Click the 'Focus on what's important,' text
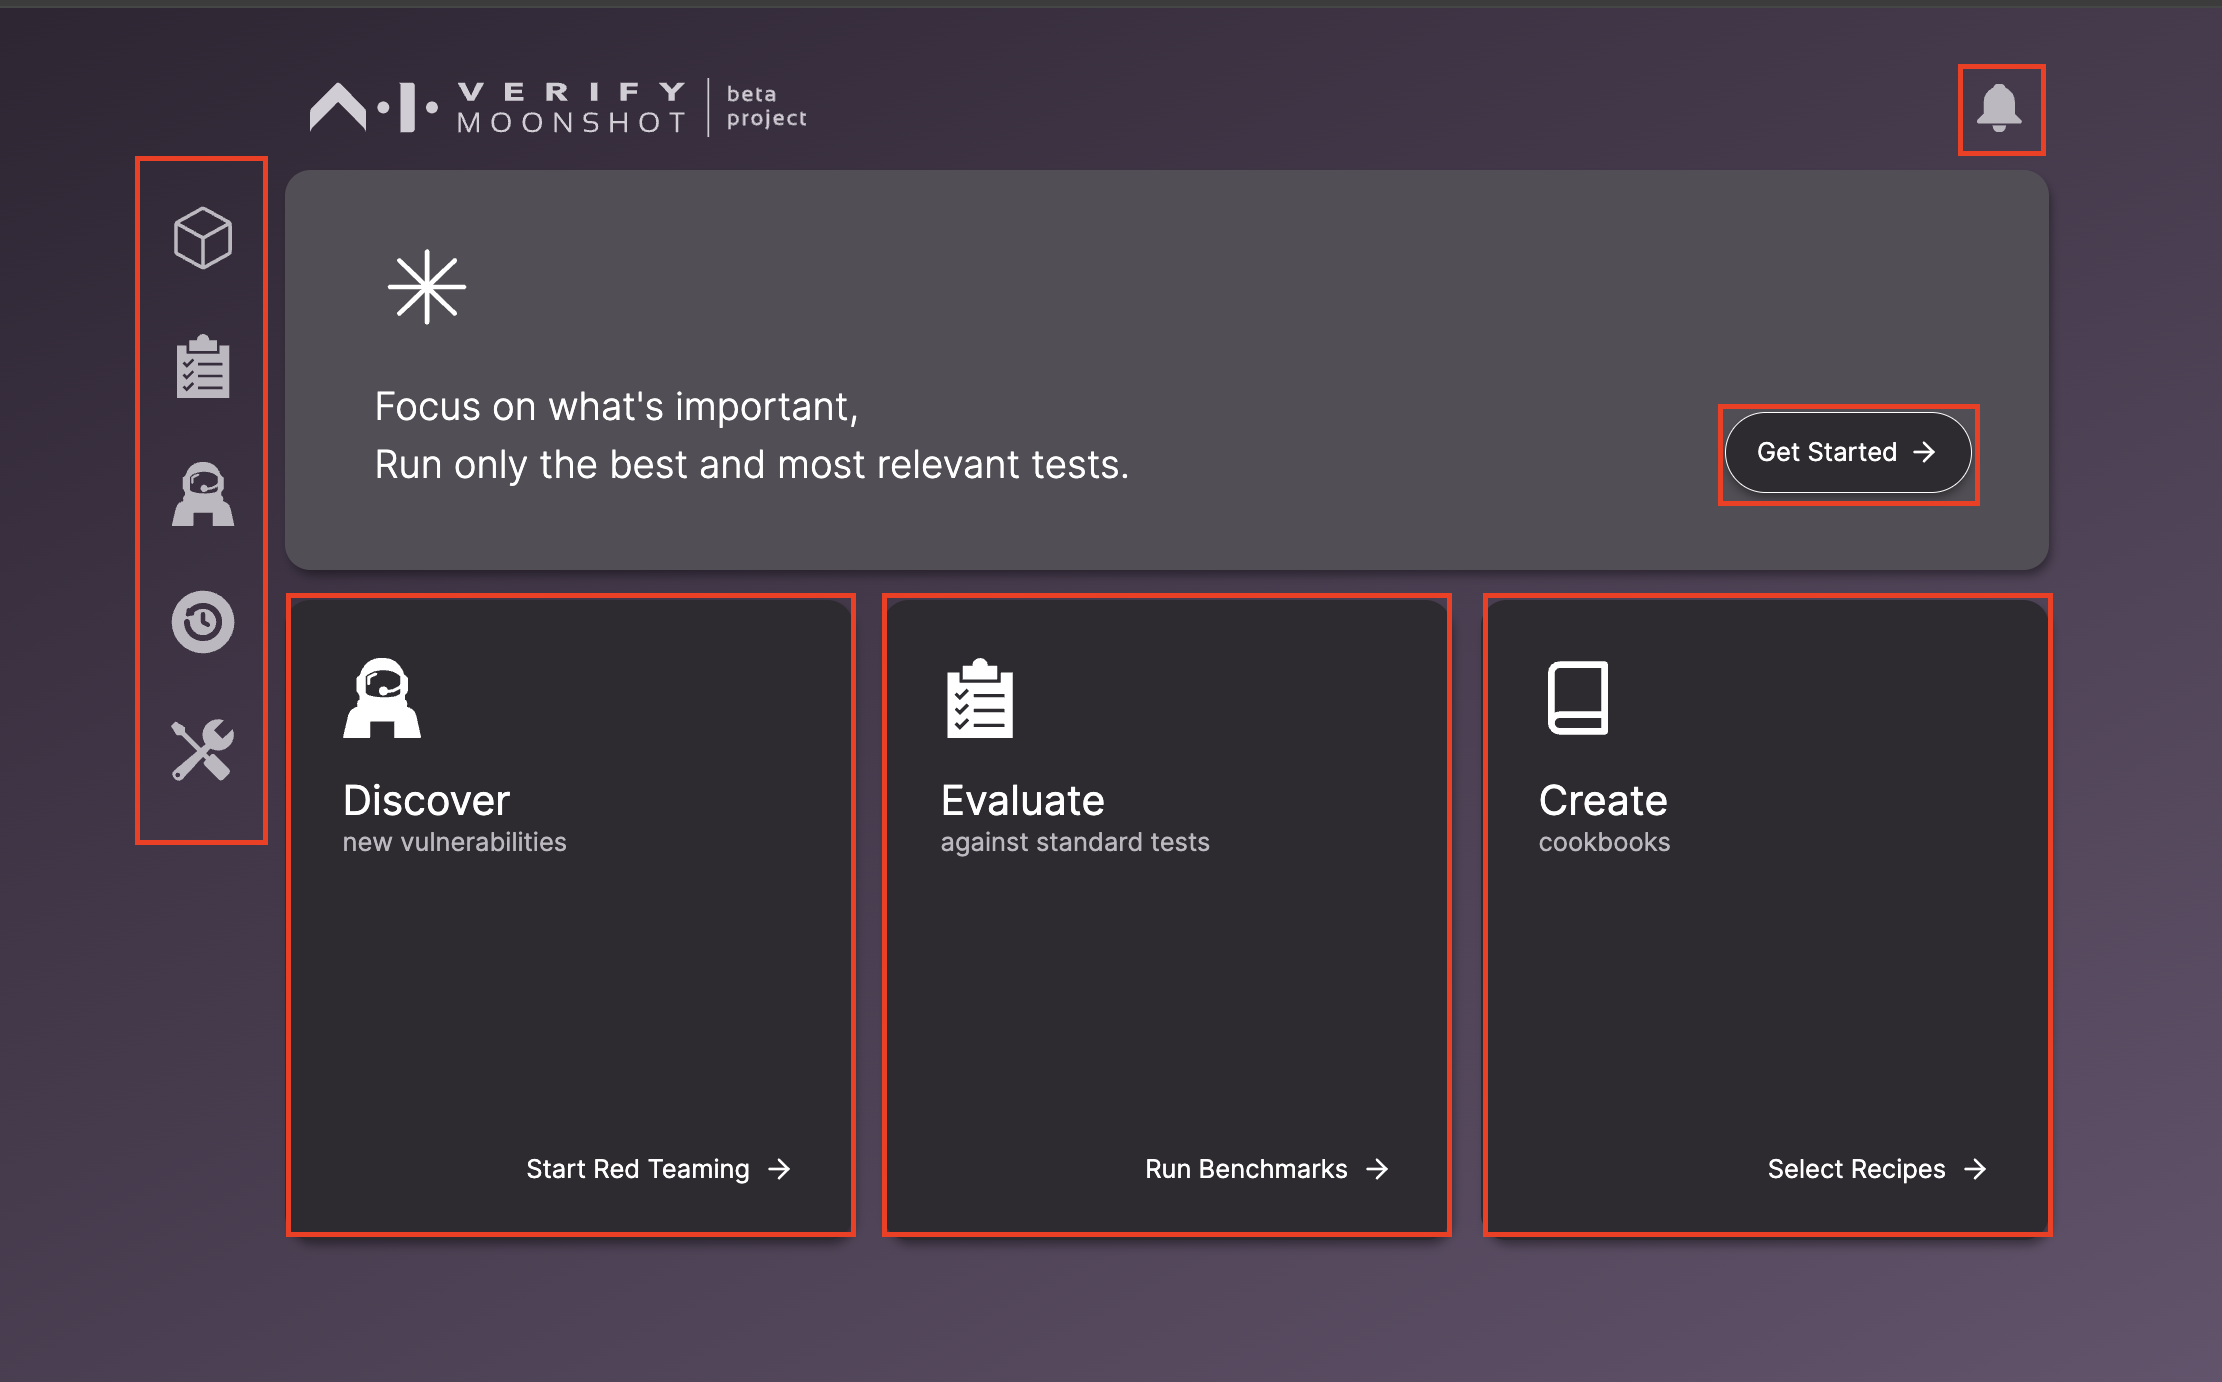 pyautogui.click(x=616, y=407)
